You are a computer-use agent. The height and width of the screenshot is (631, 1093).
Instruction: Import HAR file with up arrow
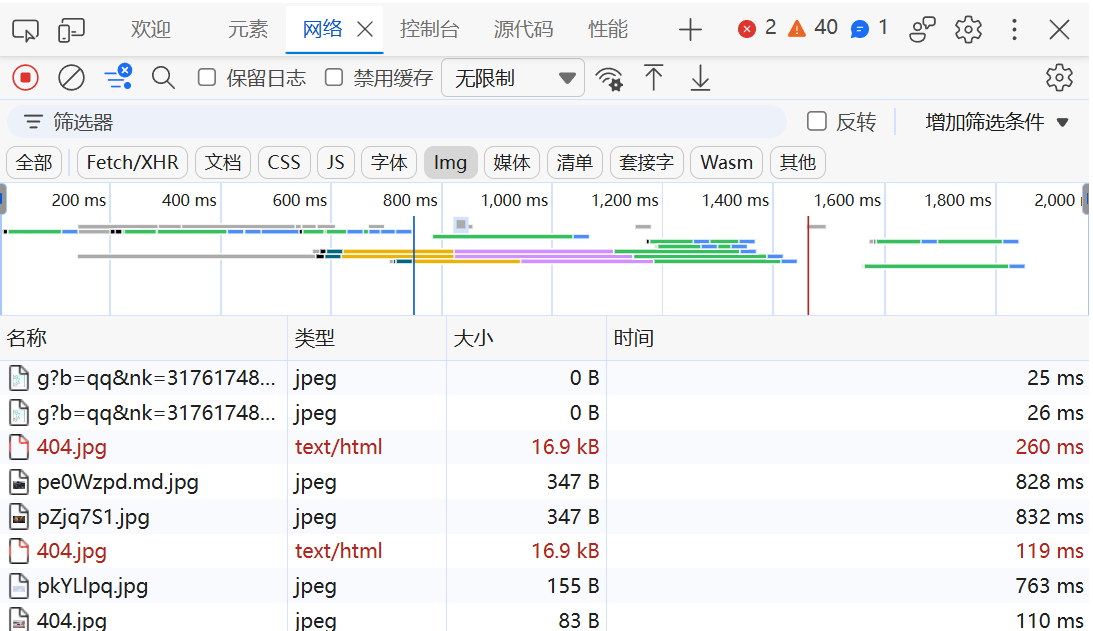(x=653, y=78)
